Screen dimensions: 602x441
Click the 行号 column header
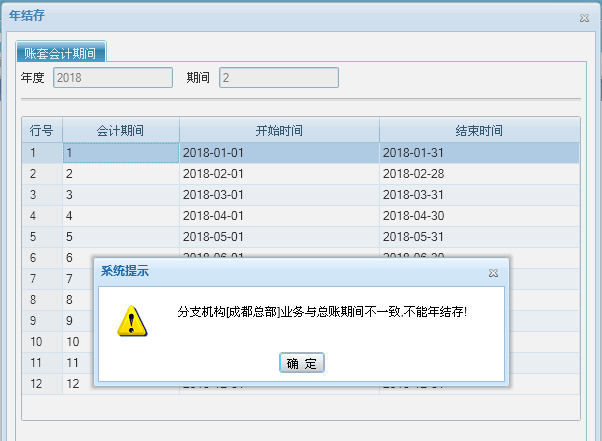tap(42, 130)
